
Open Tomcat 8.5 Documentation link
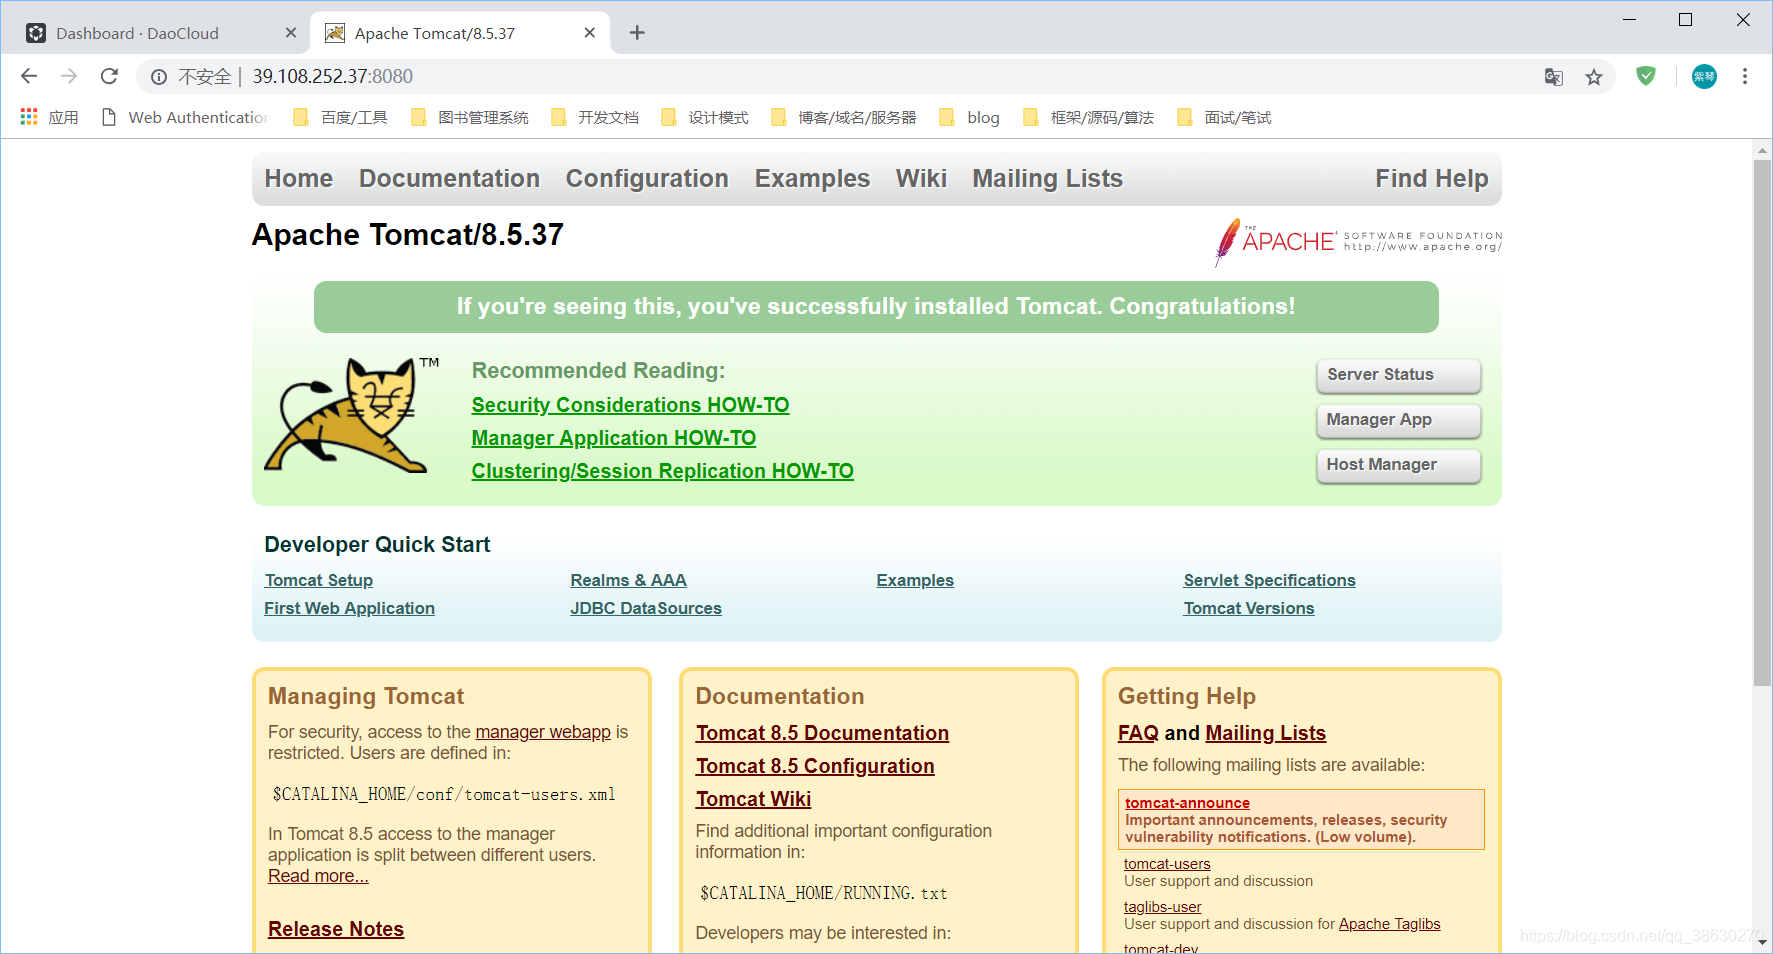coord(822,733)
